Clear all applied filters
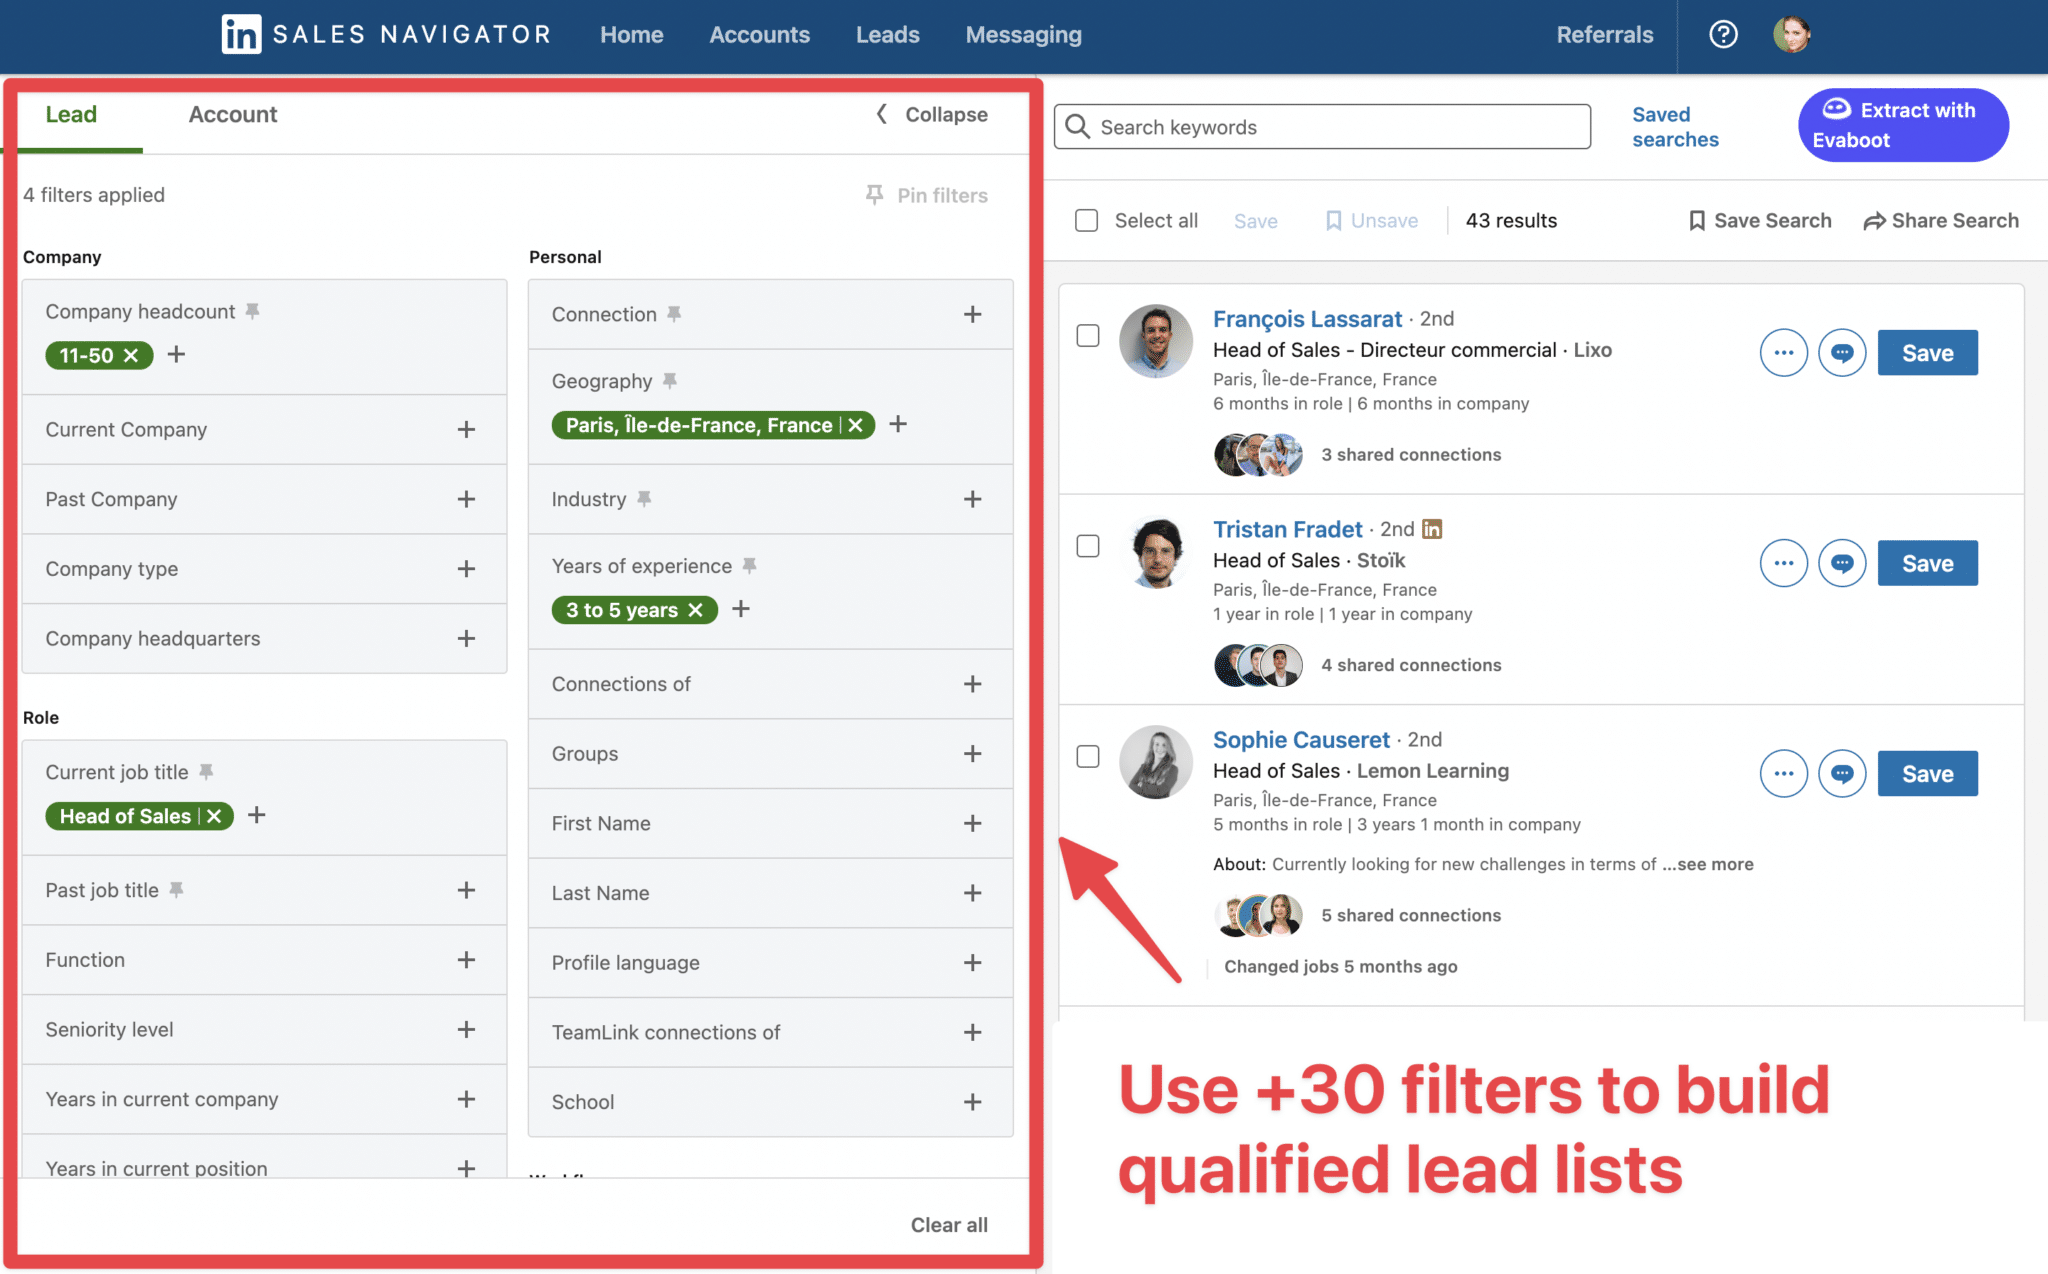 (x=948, y=1224)
